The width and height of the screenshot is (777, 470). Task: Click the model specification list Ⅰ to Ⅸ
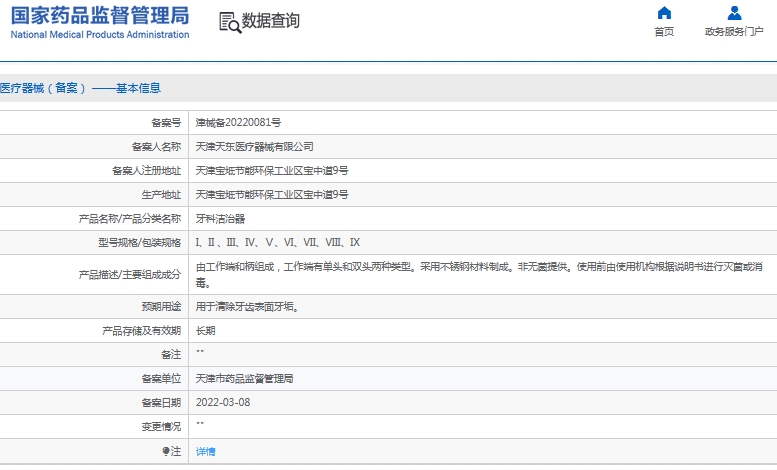[x=278, y=243]
